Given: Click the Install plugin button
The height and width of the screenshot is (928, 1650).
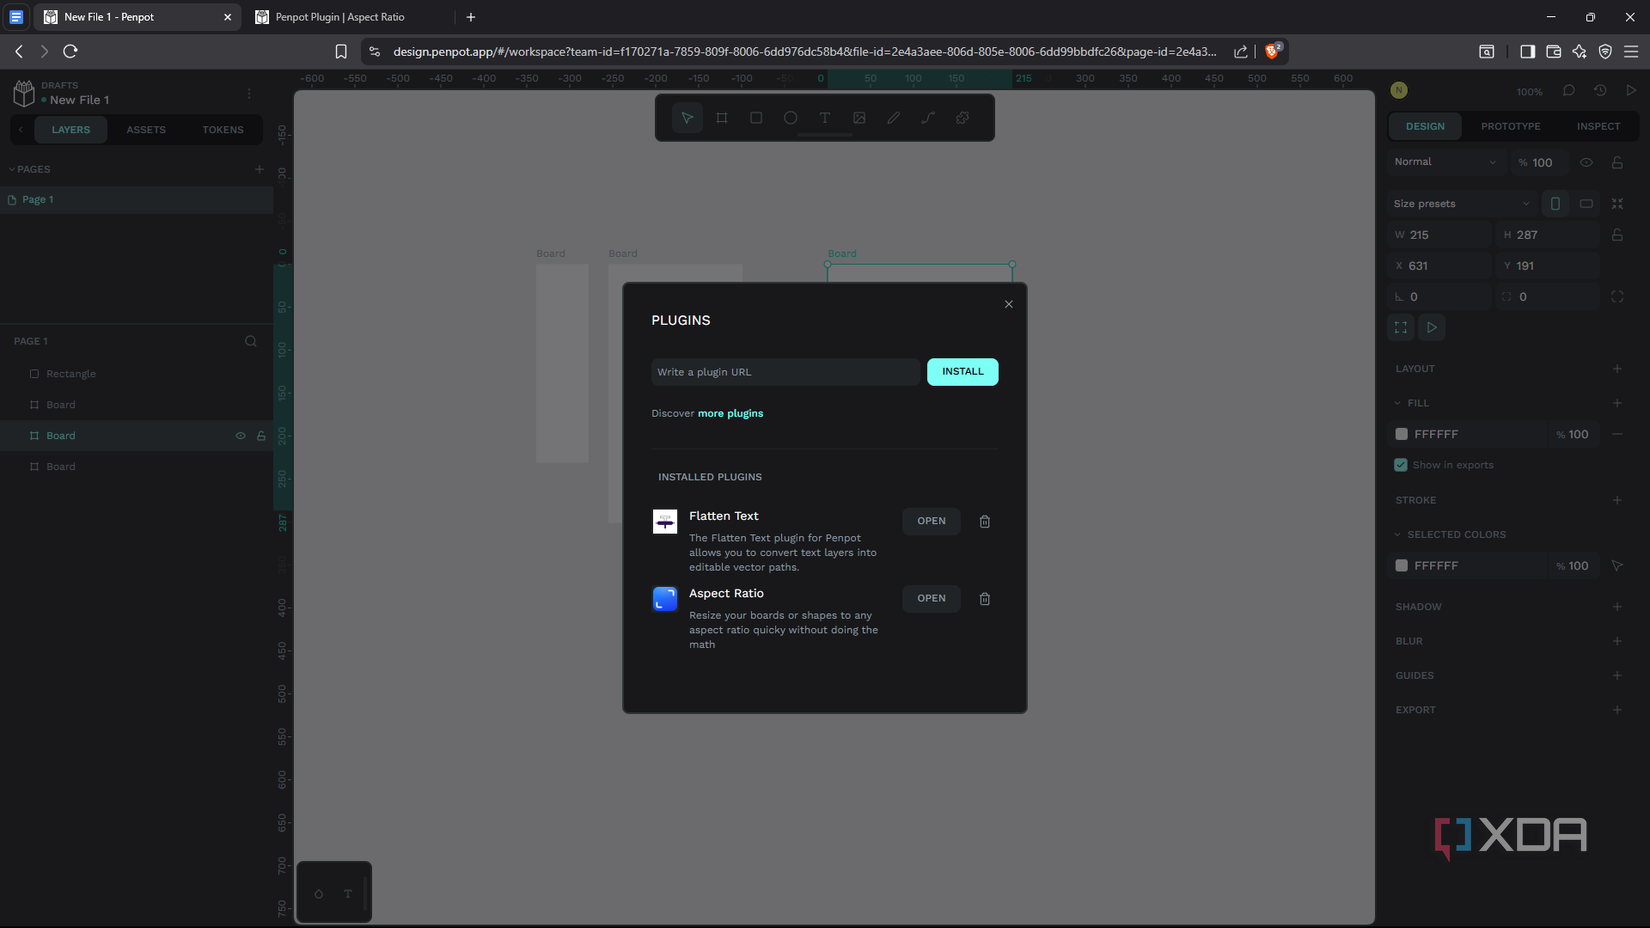Looking at the screenshot, I should pos(962,371).
